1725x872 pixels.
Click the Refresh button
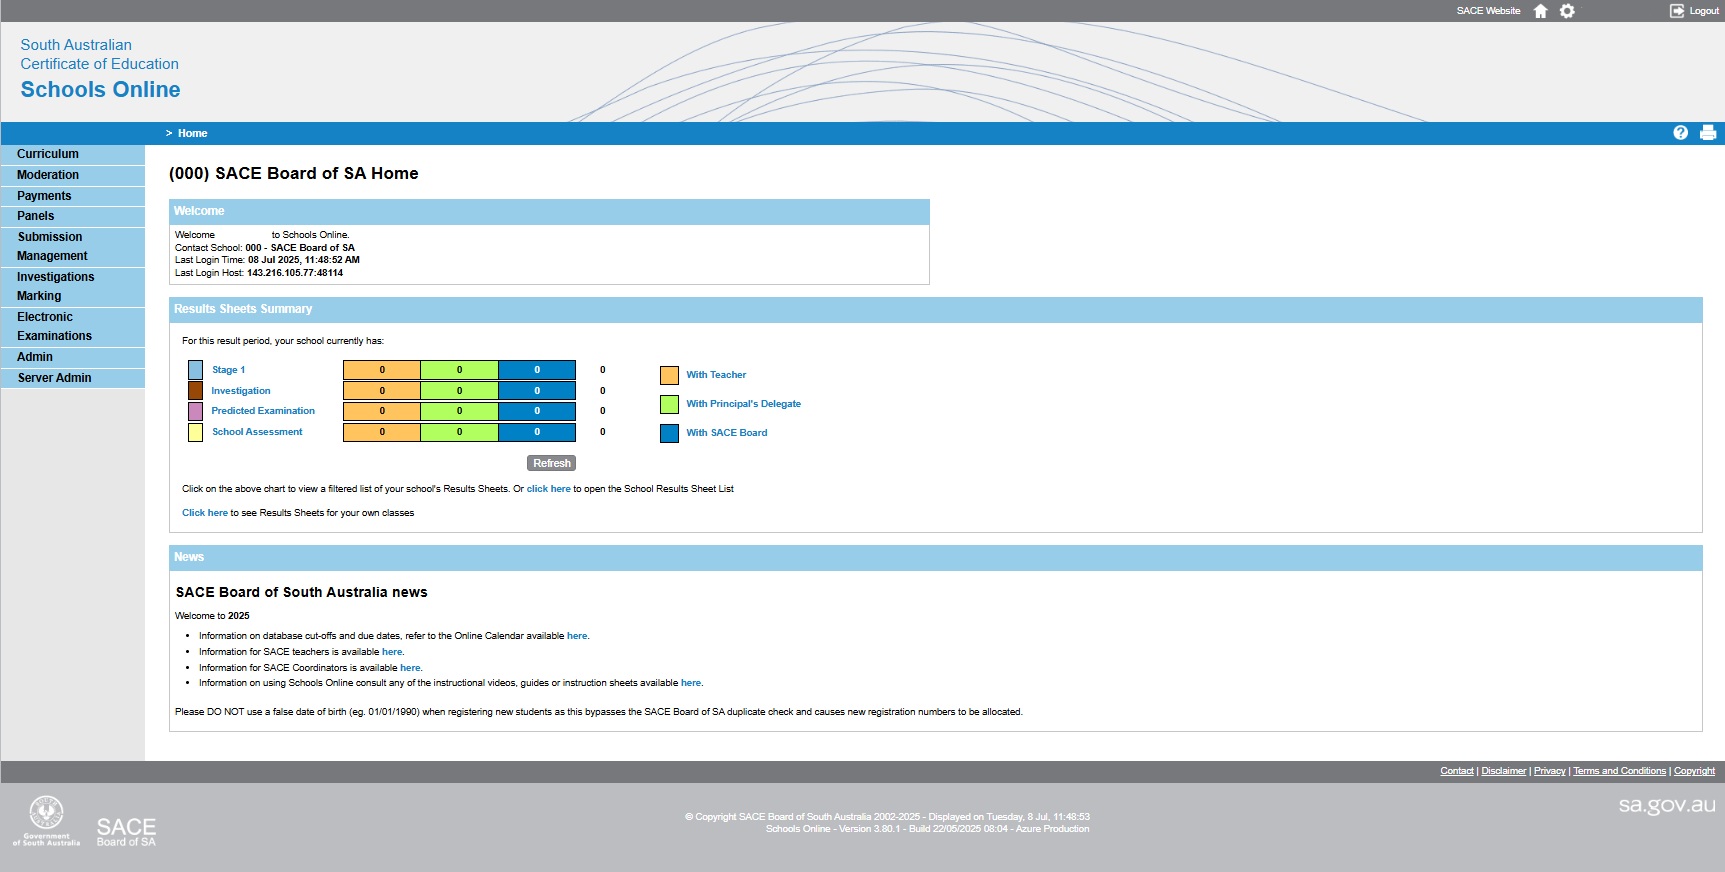pyautogui.click(x=552, y=463)
